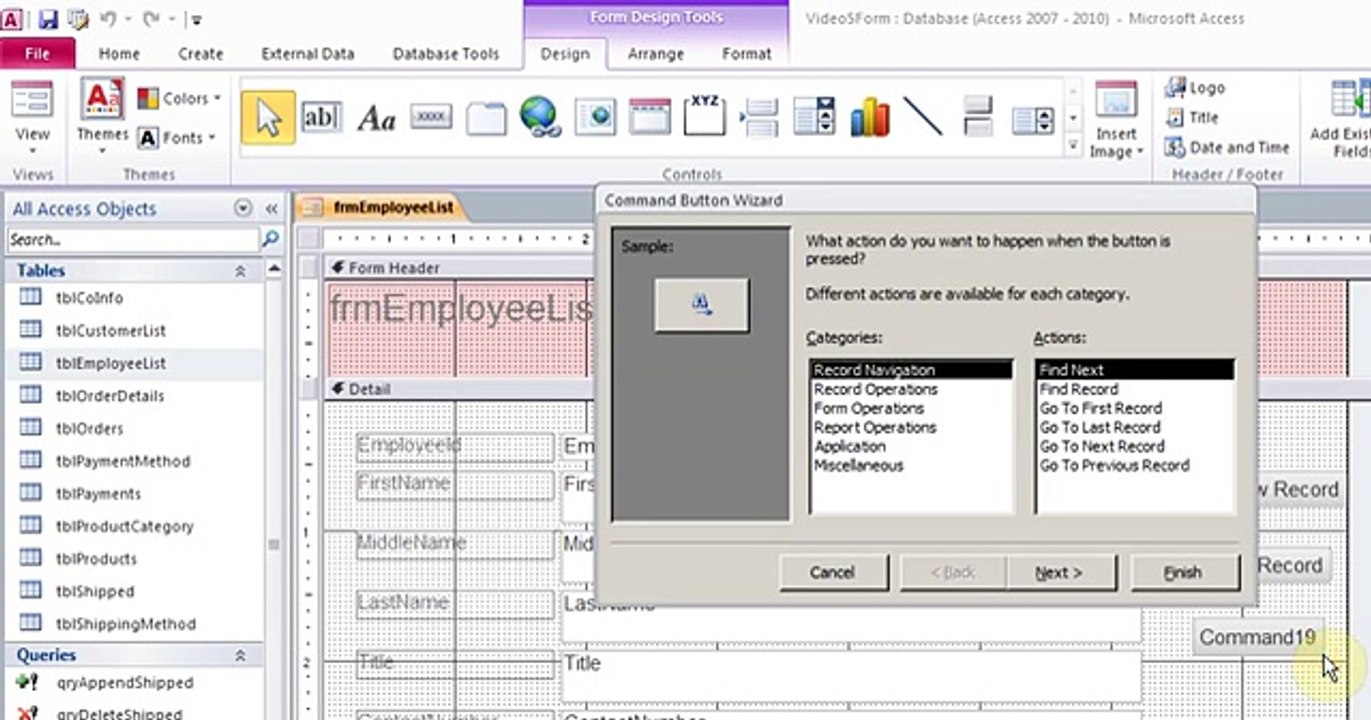Pick the Text Box control tool

[321, 117]
